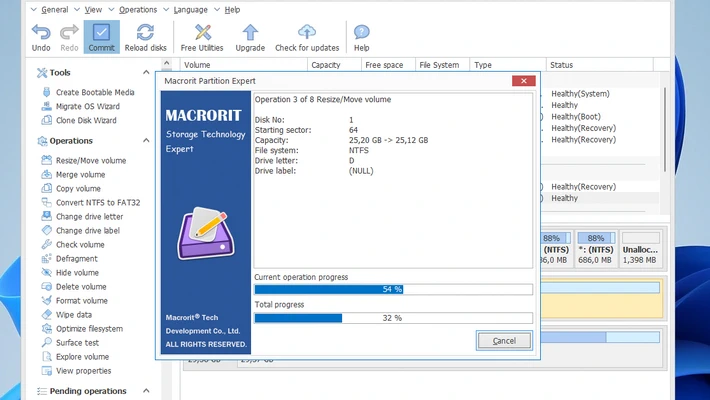Click the View properties icon
Screen dimensions: 710x400
[x=46, y=371]
